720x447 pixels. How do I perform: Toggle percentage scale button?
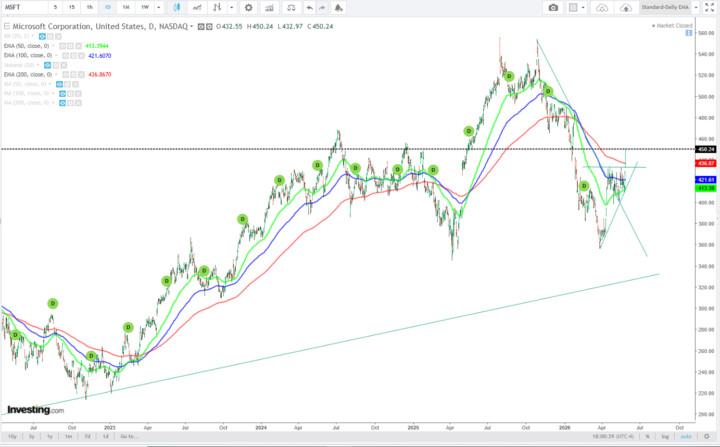tap(647, 436)
